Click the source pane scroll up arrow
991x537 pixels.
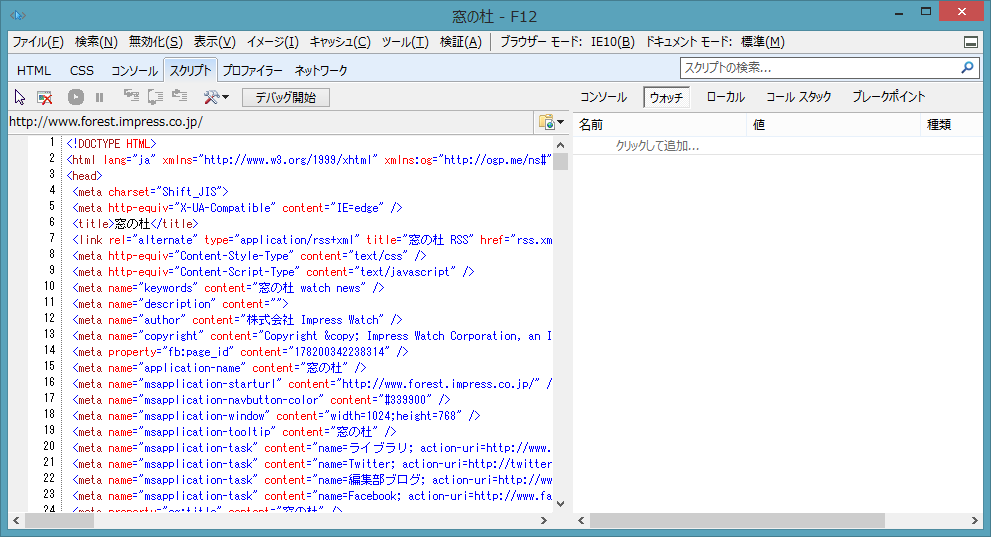pyautogui.click(x=560, y=145)
